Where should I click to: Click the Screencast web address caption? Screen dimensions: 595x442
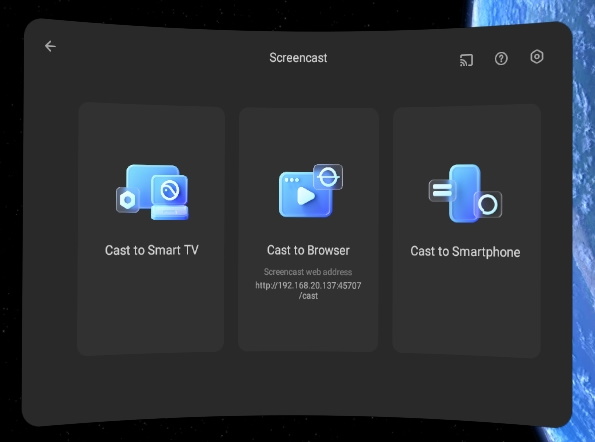click(x=308, y=272)
